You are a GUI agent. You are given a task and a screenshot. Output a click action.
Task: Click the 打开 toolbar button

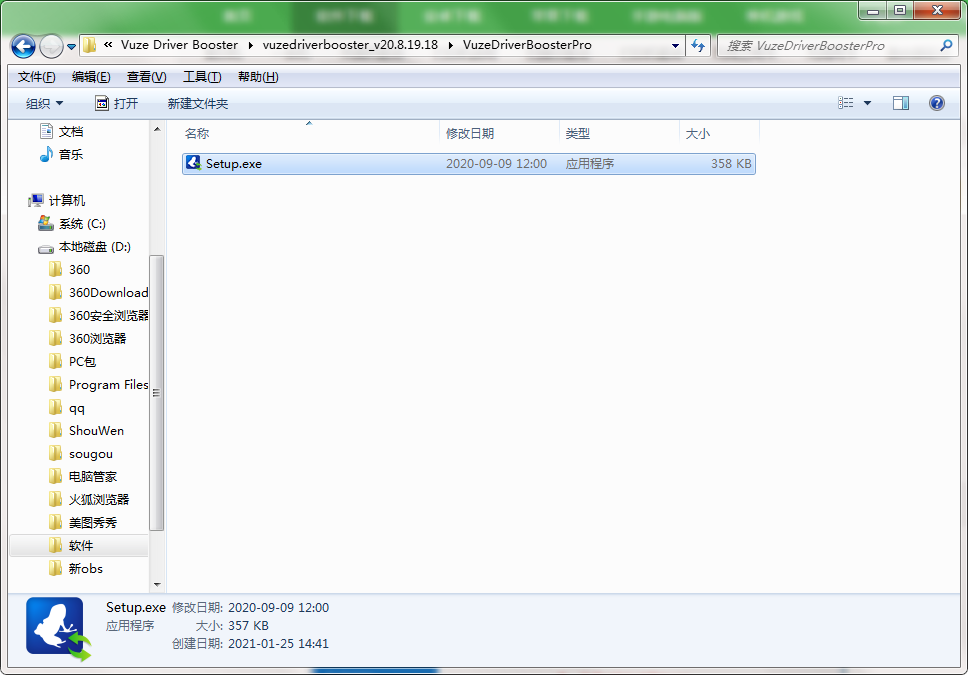[117, 104]
